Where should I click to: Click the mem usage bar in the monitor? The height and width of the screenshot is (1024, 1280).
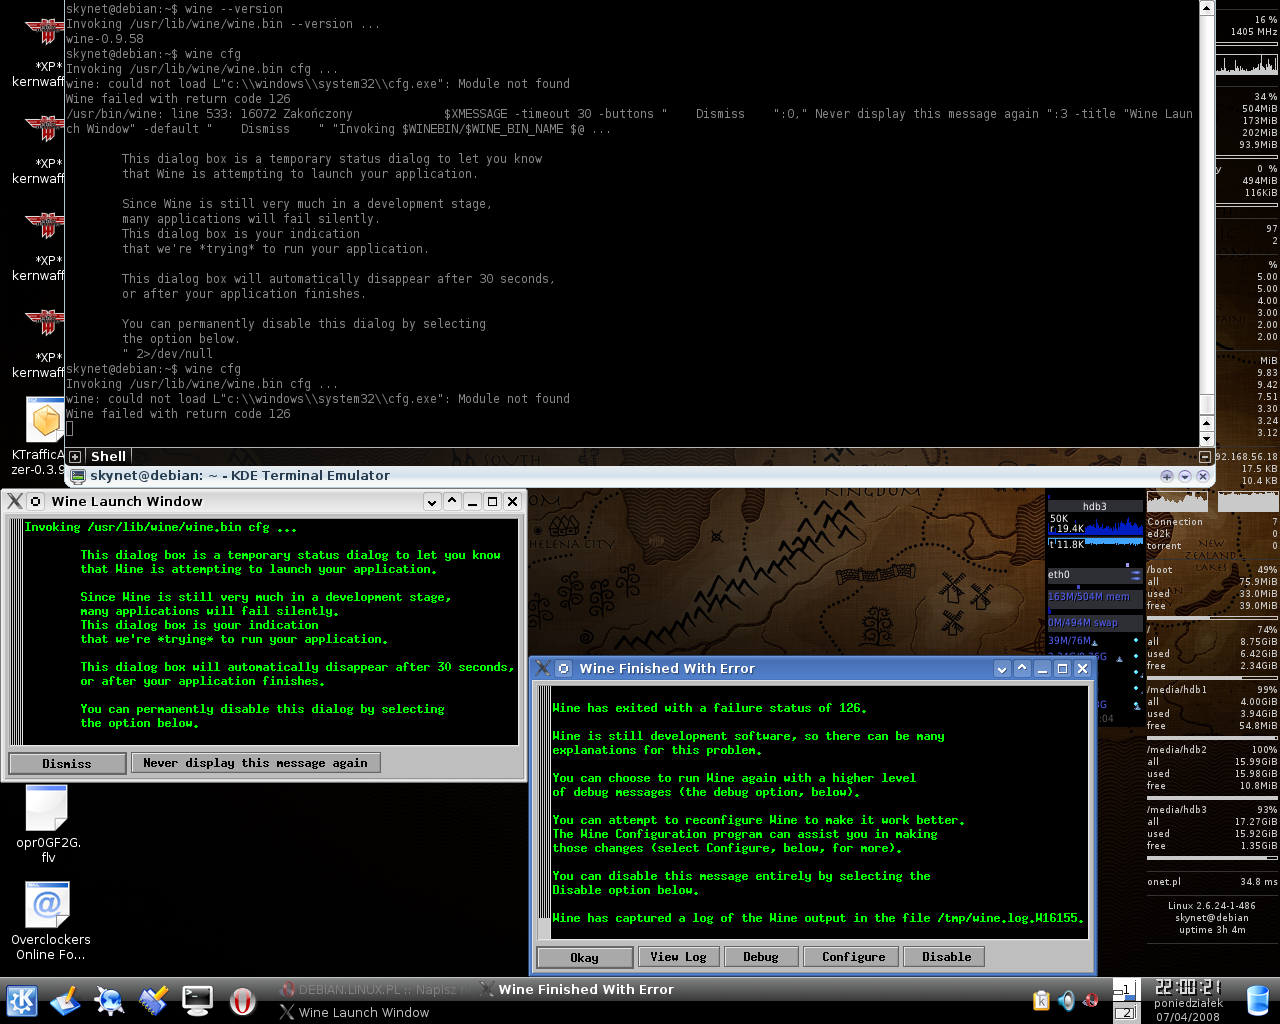click(x=1094, y=597)
